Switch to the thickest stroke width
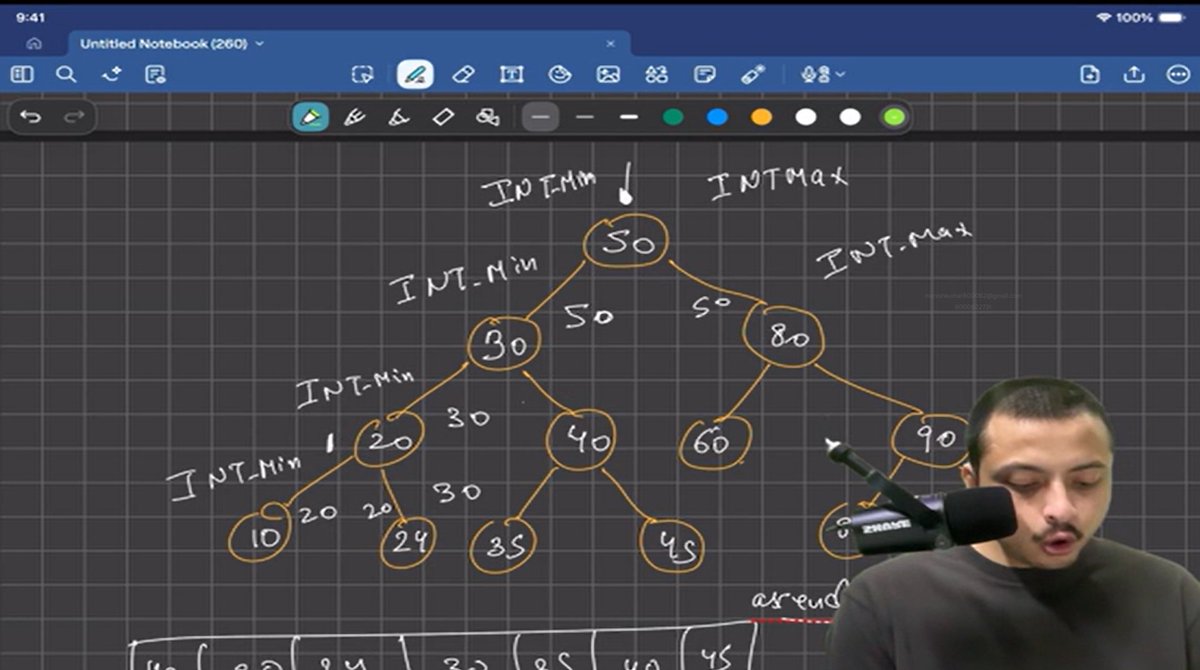Viewport: 1200px width, 670px height. pyautogui.click(x=631, y=117)
